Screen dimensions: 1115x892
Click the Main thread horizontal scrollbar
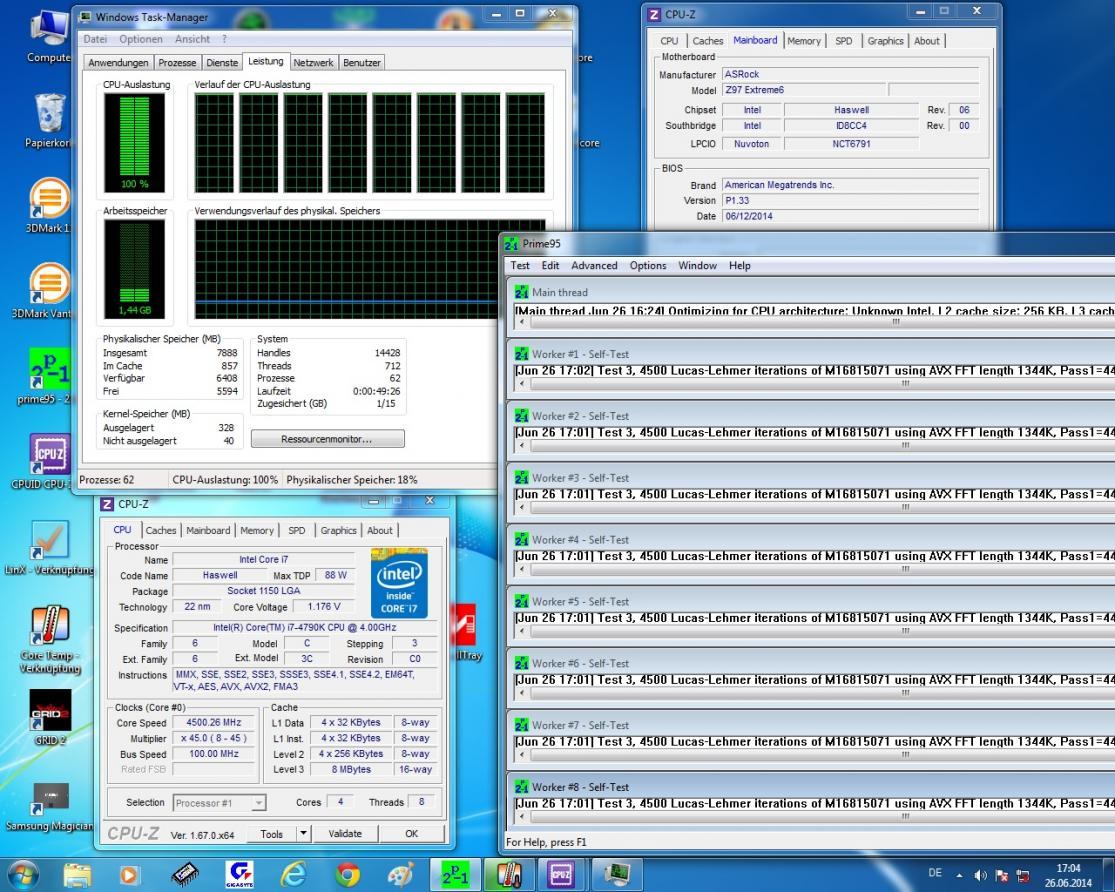[815, 322]
